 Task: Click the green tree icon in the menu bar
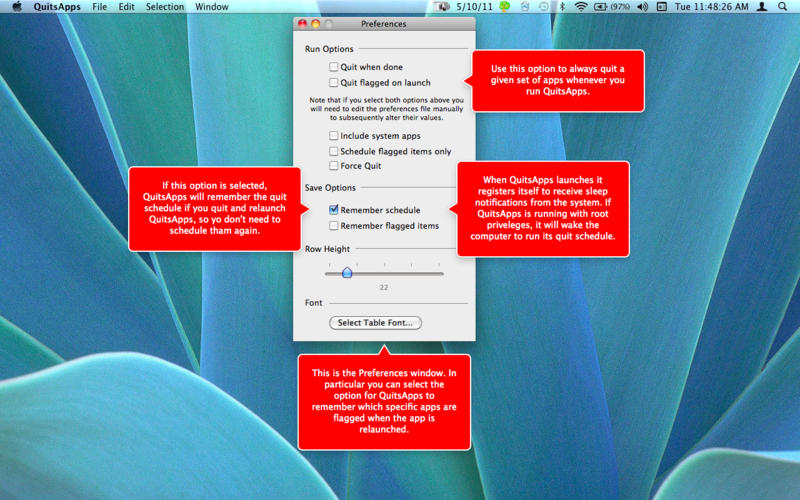(x=505, y=7)
